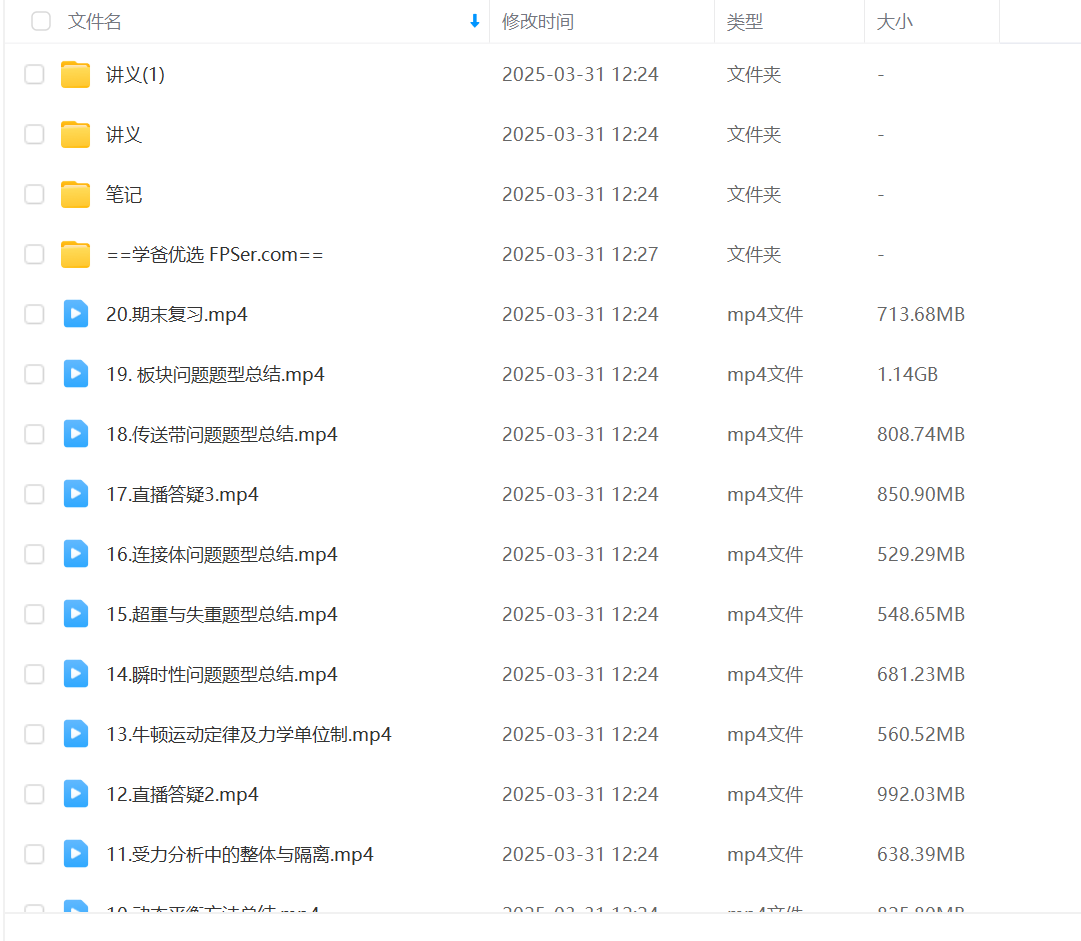Screen dimensions: 1081x941
Task: Tick the checkbox of the 讲义 folder row
Action: [34, 134]
